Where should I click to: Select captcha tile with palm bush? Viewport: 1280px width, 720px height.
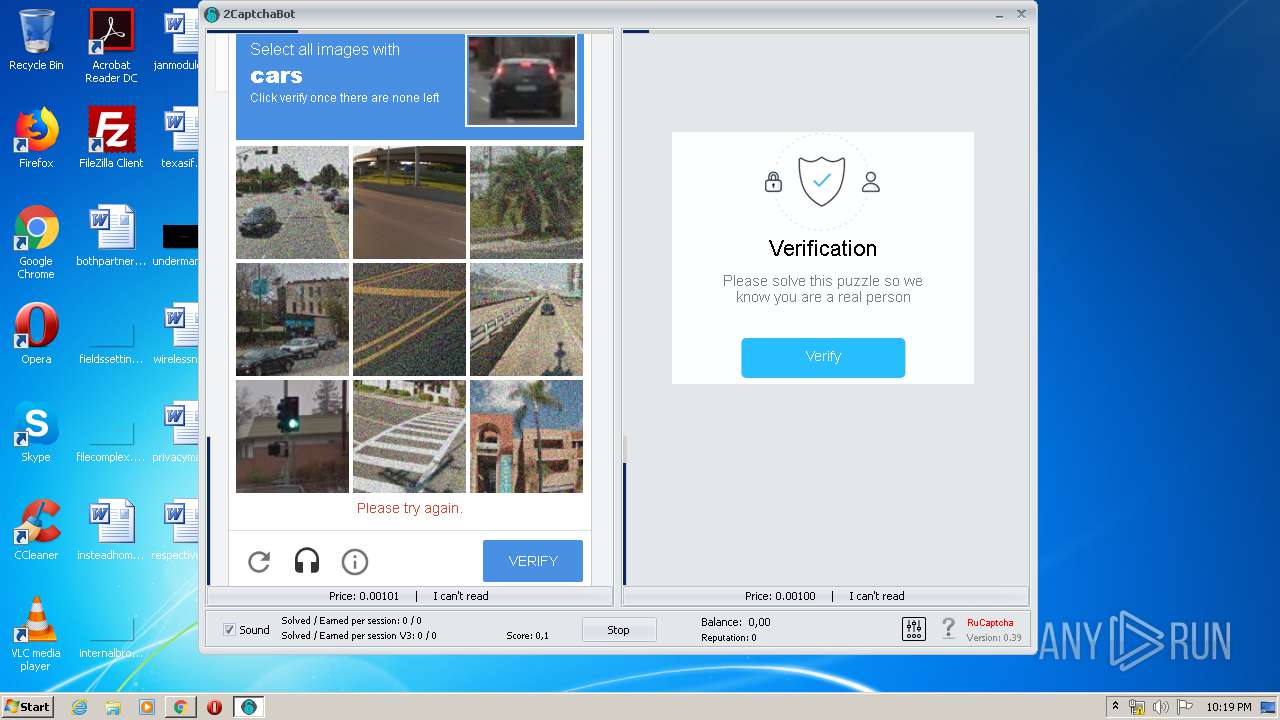point(526,202)
